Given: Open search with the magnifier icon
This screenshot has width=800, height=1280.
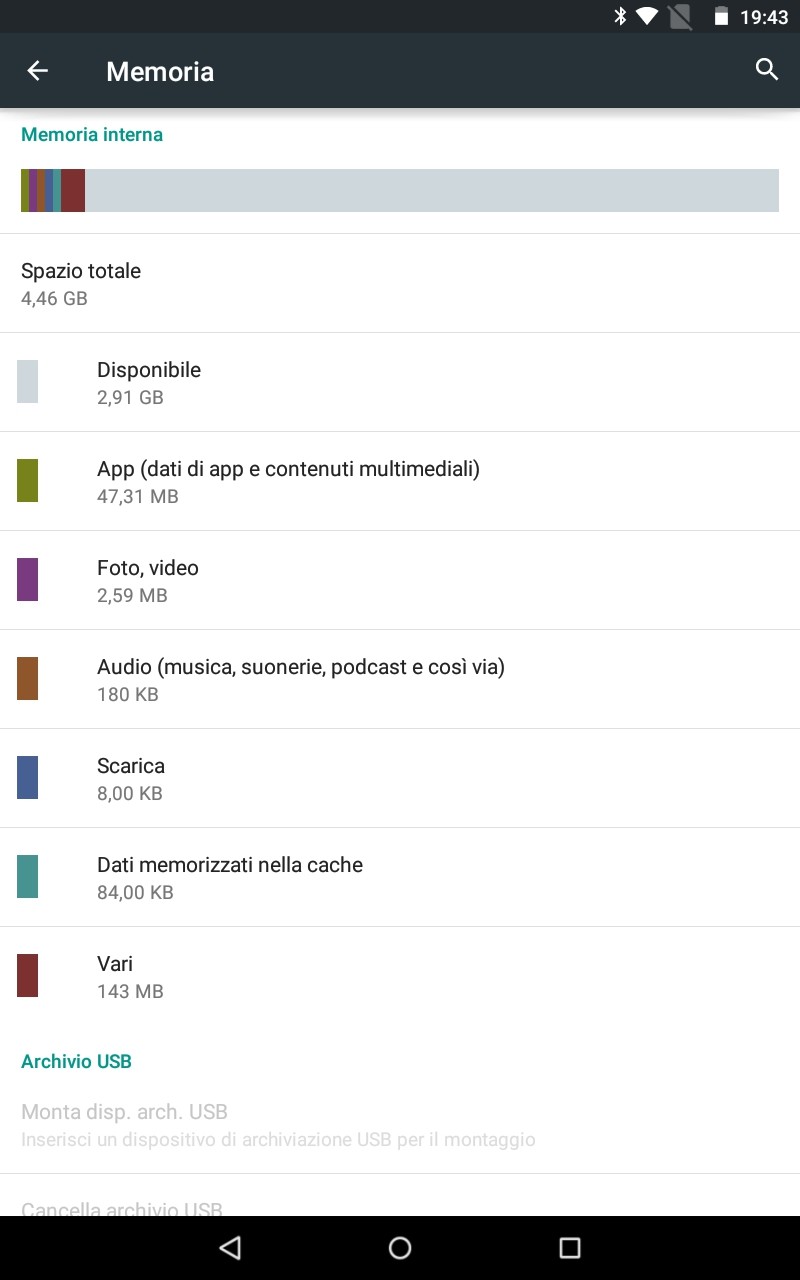Looking at the screenshot, I should coord(766,70).
